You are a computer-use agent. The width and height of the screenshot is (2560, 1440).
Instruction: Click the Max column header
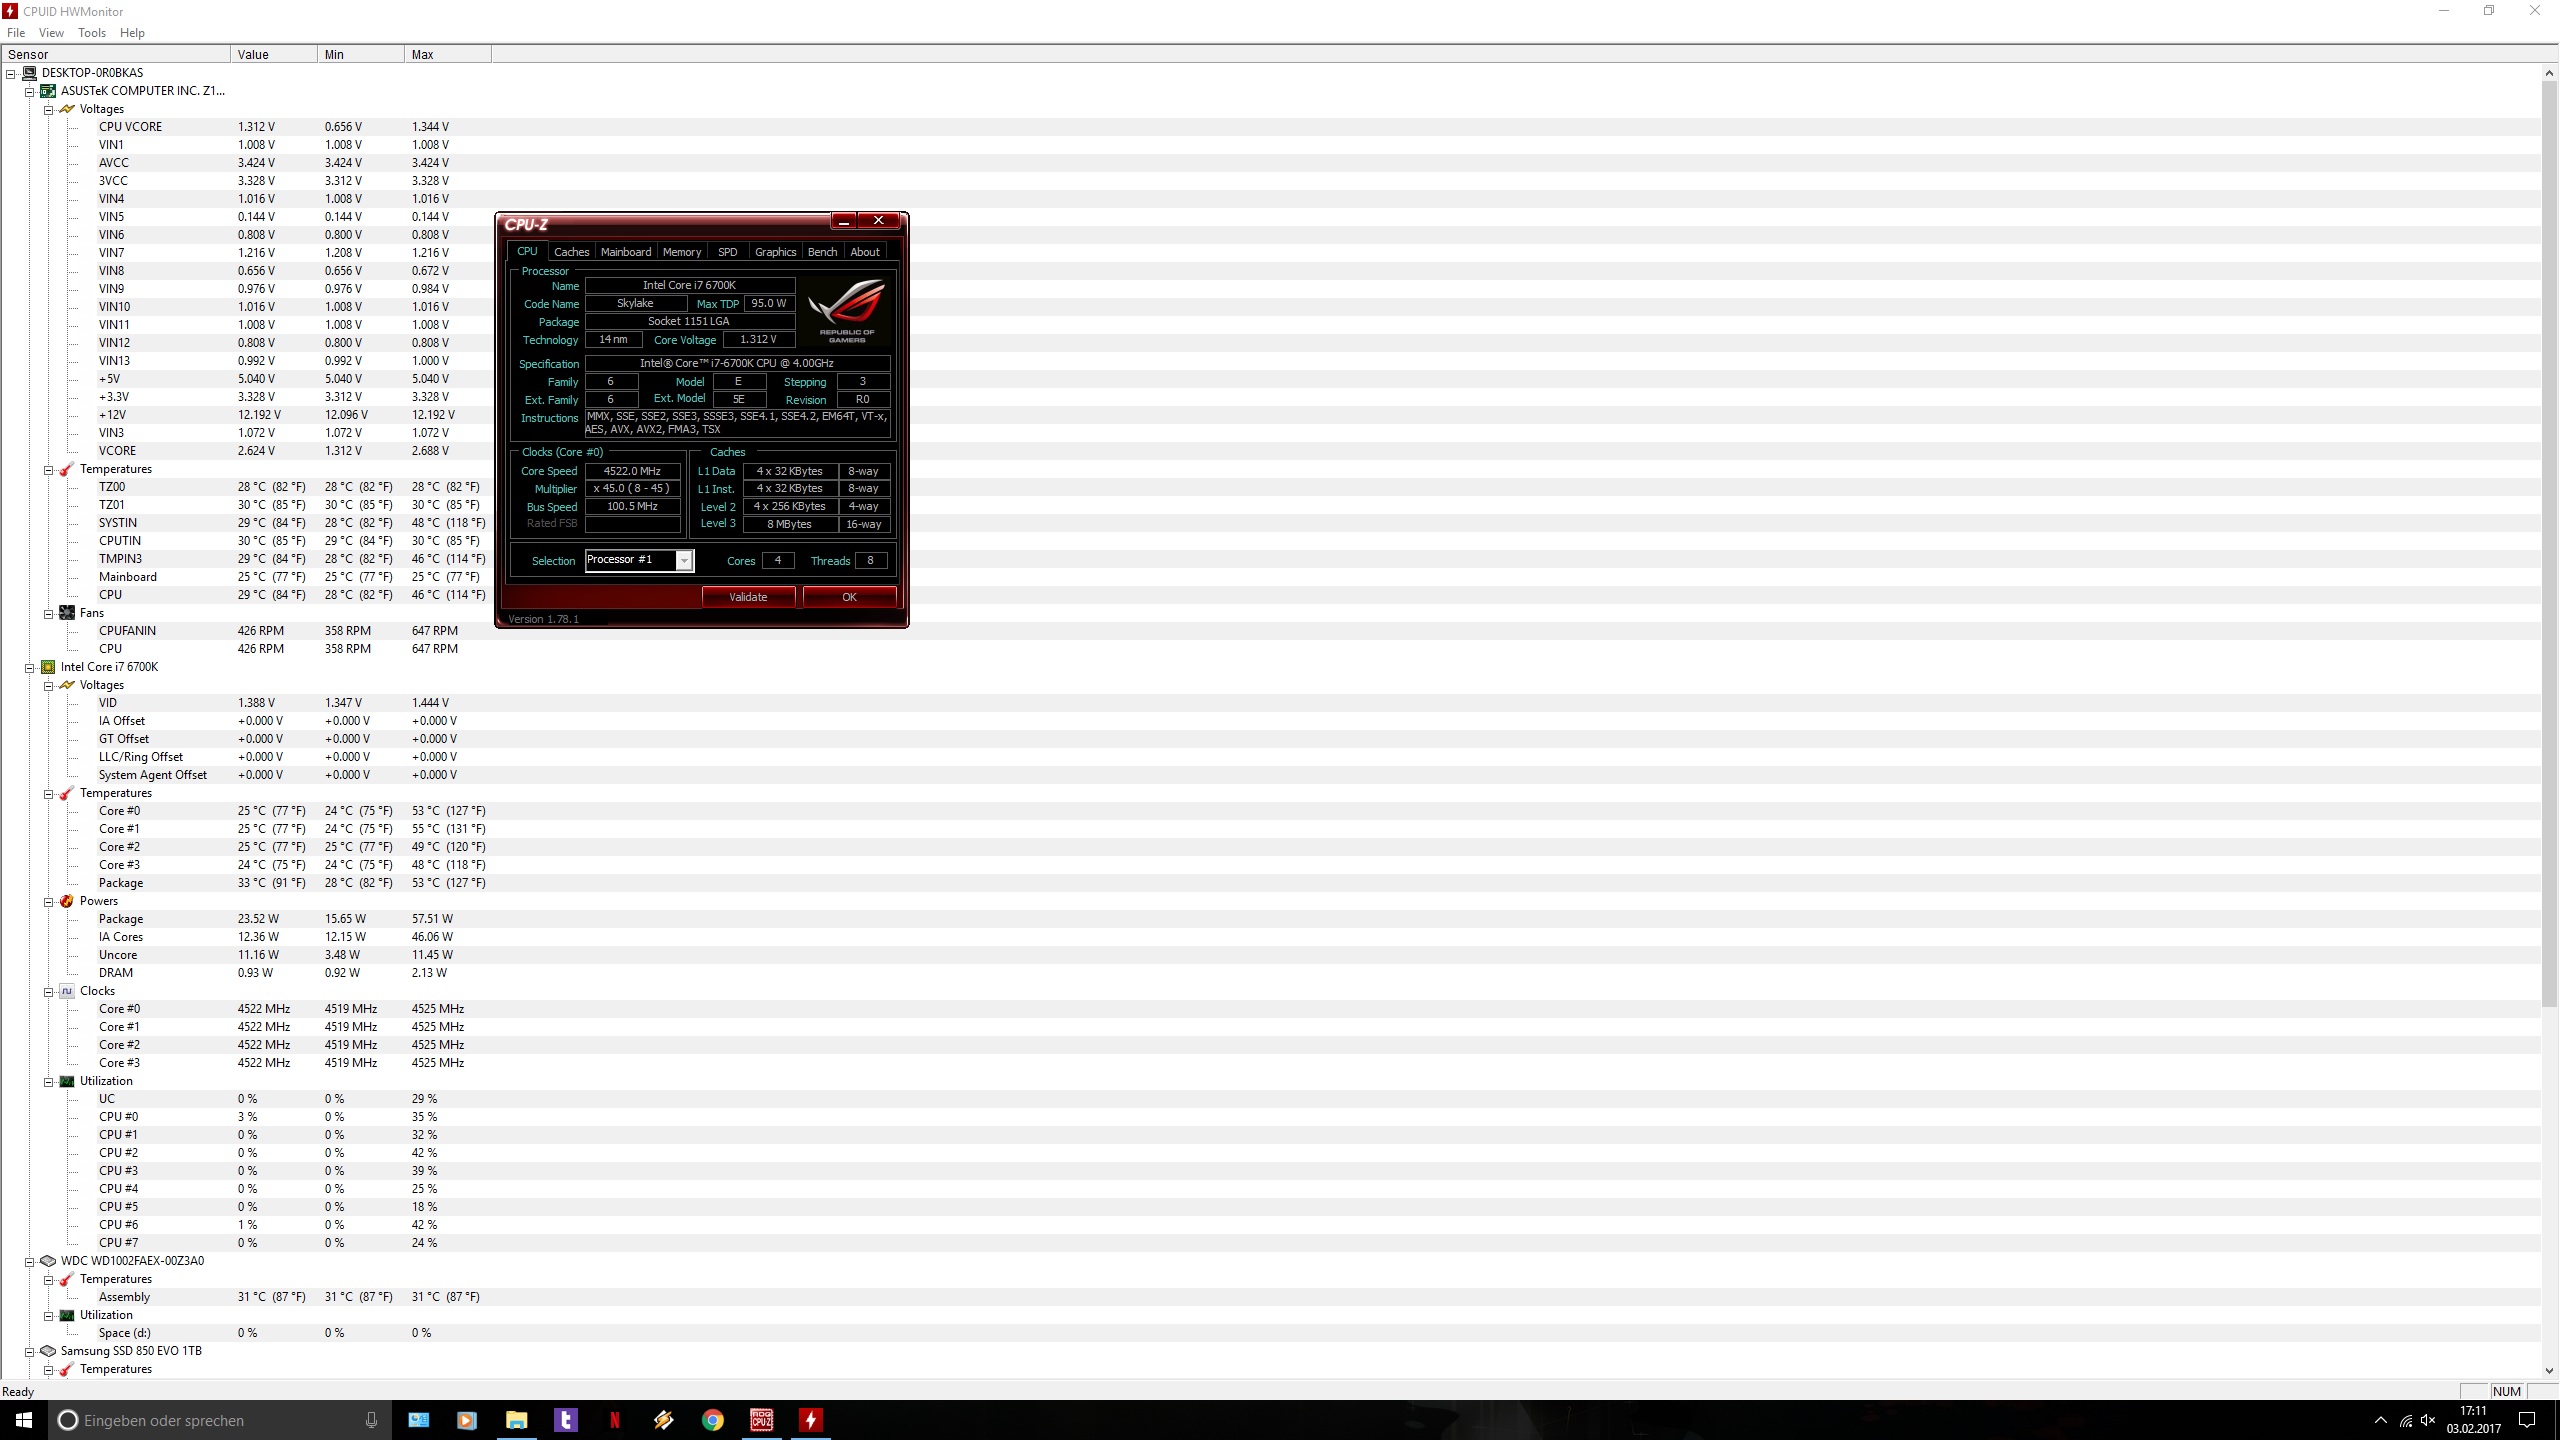[447, 55]
